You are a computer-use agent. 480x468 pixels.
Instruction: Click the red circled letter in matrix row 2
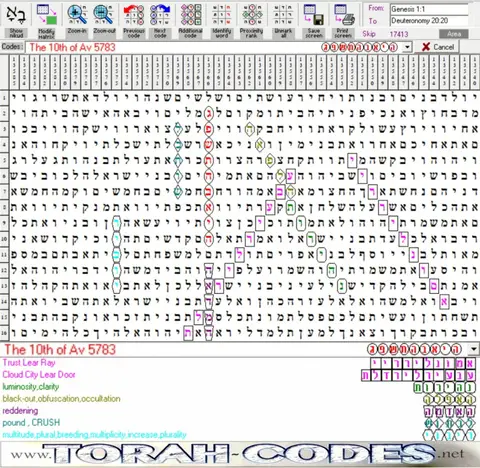click(209, 113)
